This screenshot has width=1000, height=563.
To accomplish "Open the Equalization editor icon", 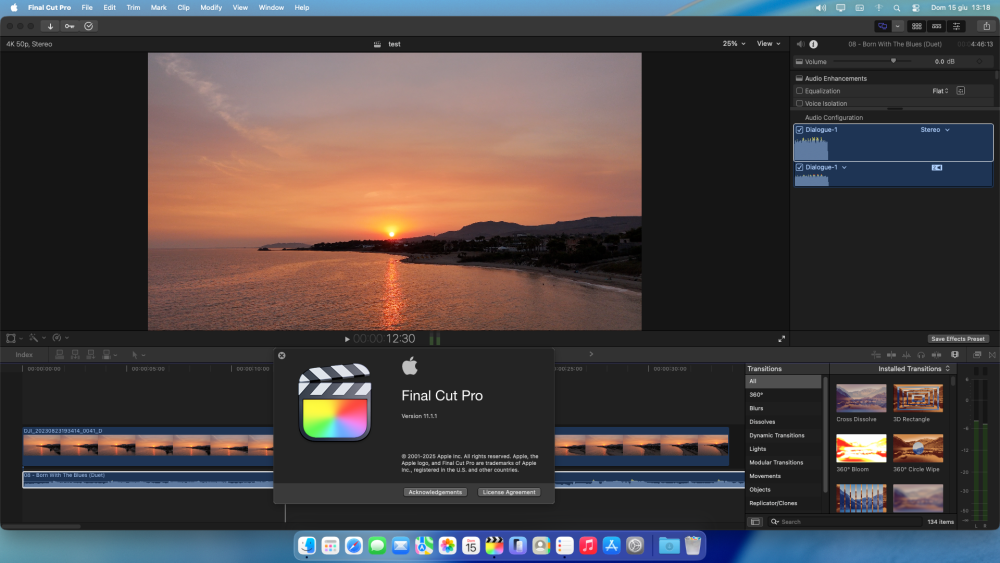I will [x=960, y=91].
